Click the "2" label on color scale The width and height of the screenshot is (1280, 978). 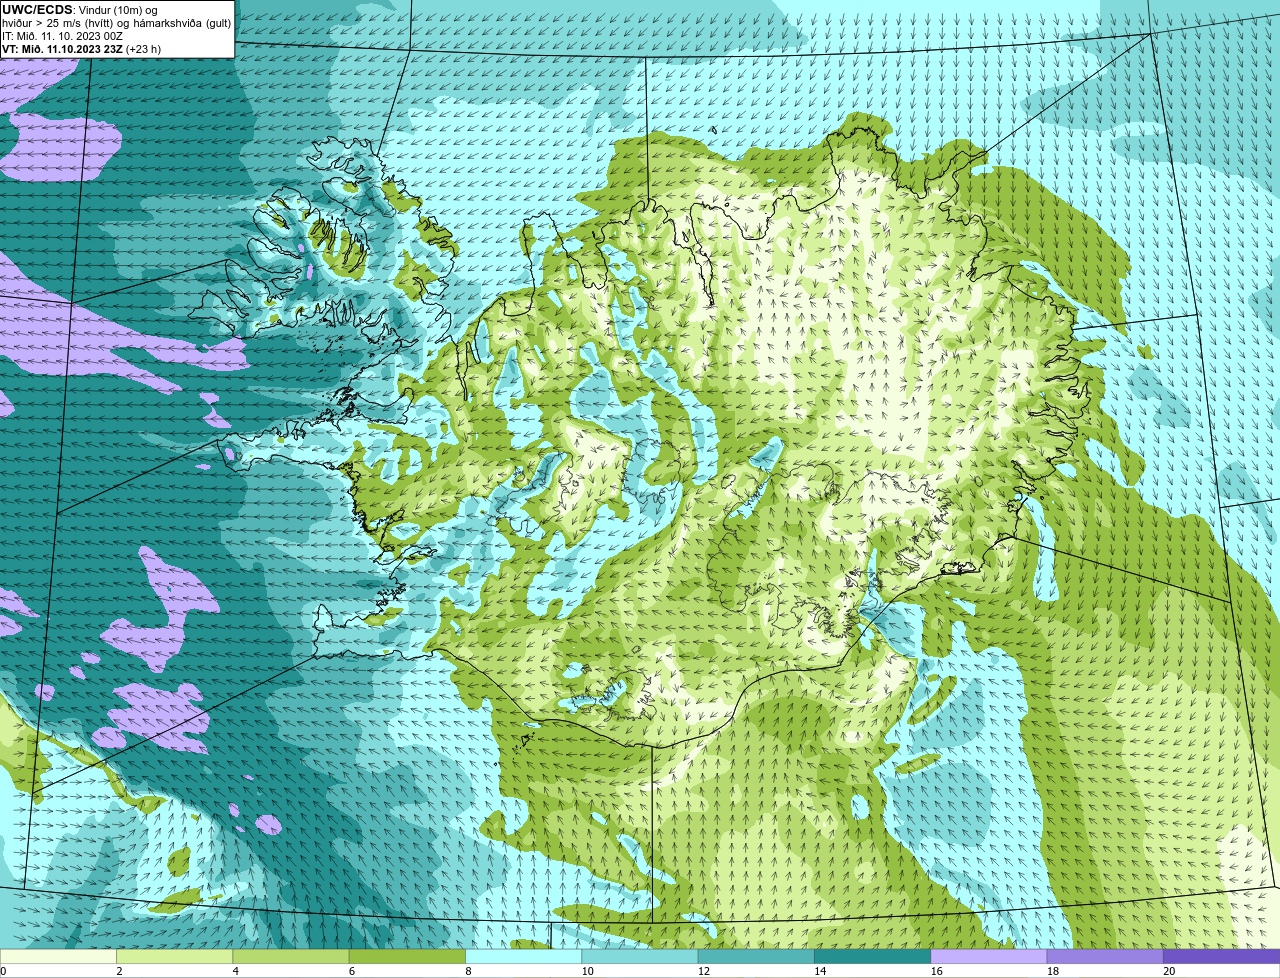[119, 971]
